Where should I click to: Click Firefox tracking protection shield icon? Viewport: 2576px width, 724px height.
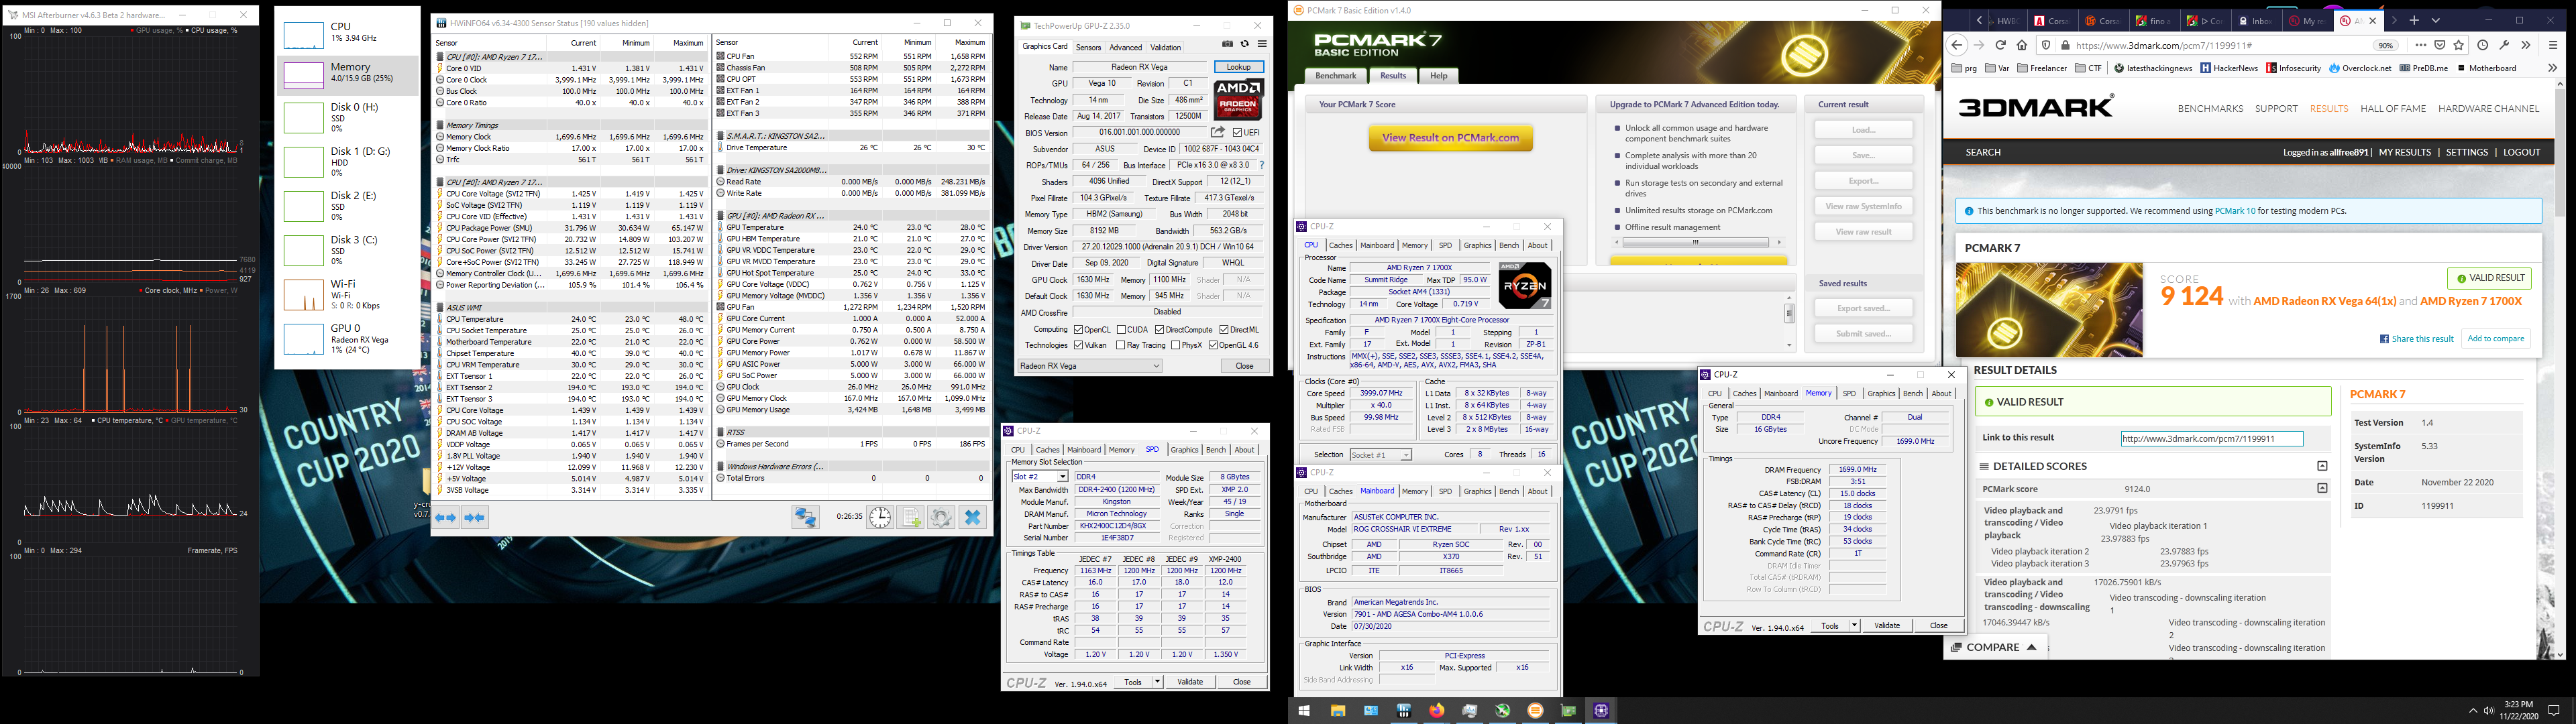[x=2045, y=45]
